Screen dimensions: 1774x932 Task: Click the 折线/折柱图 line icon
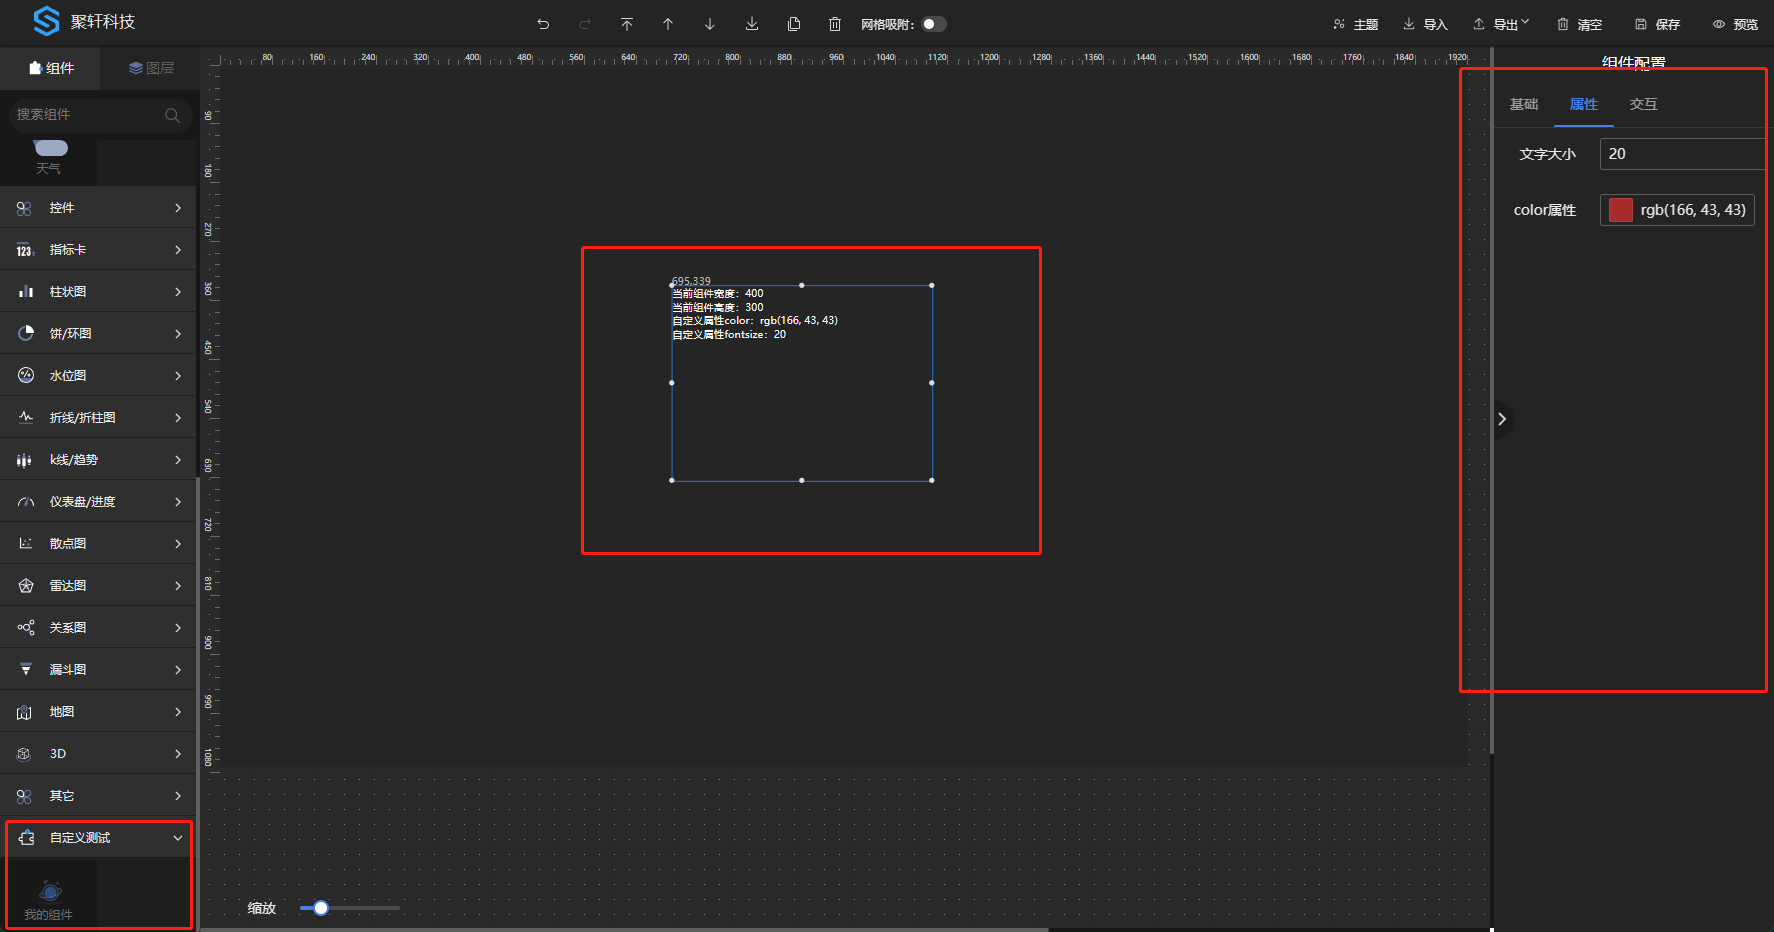click(x=26, y=418)
